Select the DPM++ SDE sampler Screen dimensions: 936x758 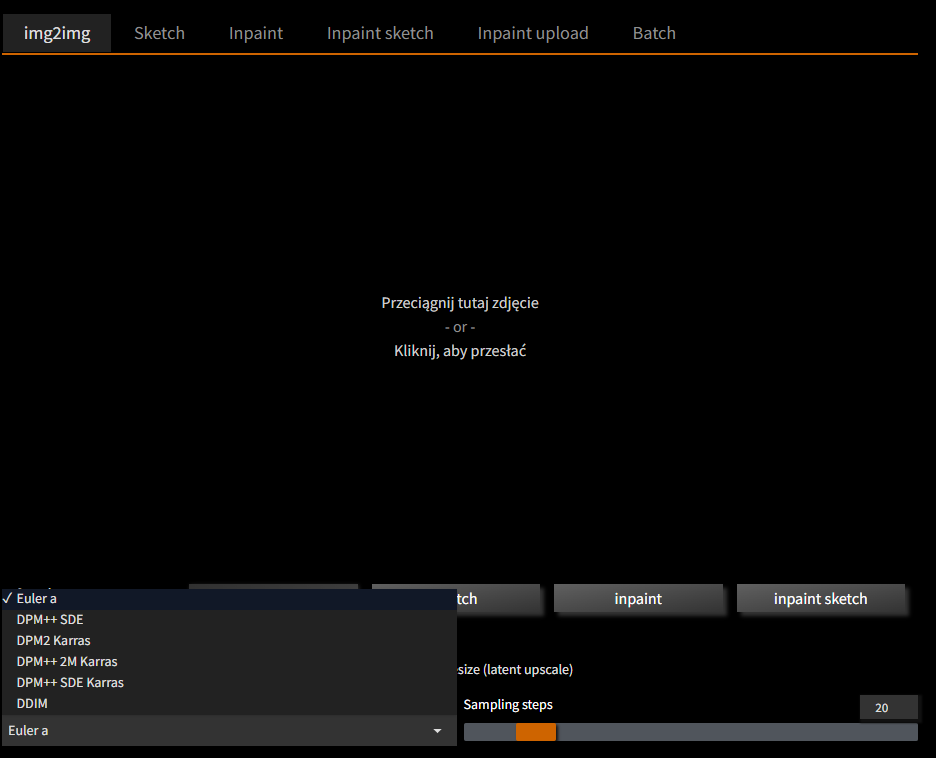click(x=48, y=619)
